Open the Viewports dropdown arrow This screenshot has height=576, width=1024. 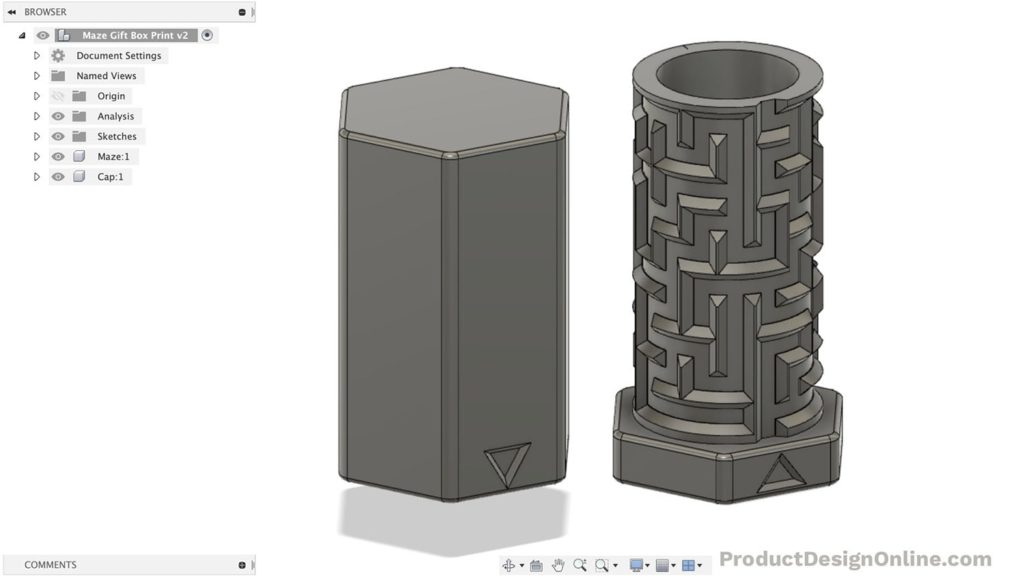(699, 566)
